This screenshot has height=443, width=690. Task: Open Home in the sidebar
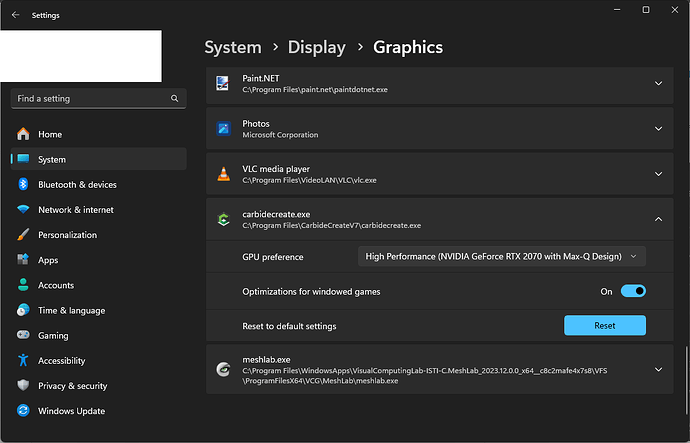pyautogui.click(x=99, y=134)
